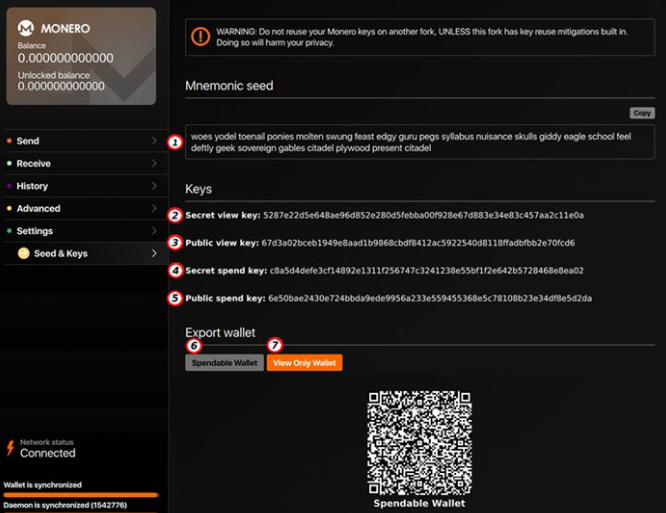Click the yellow dot beside Advanced
The height and width of the screenshot is (513, 666).
(x=9, y=209)
